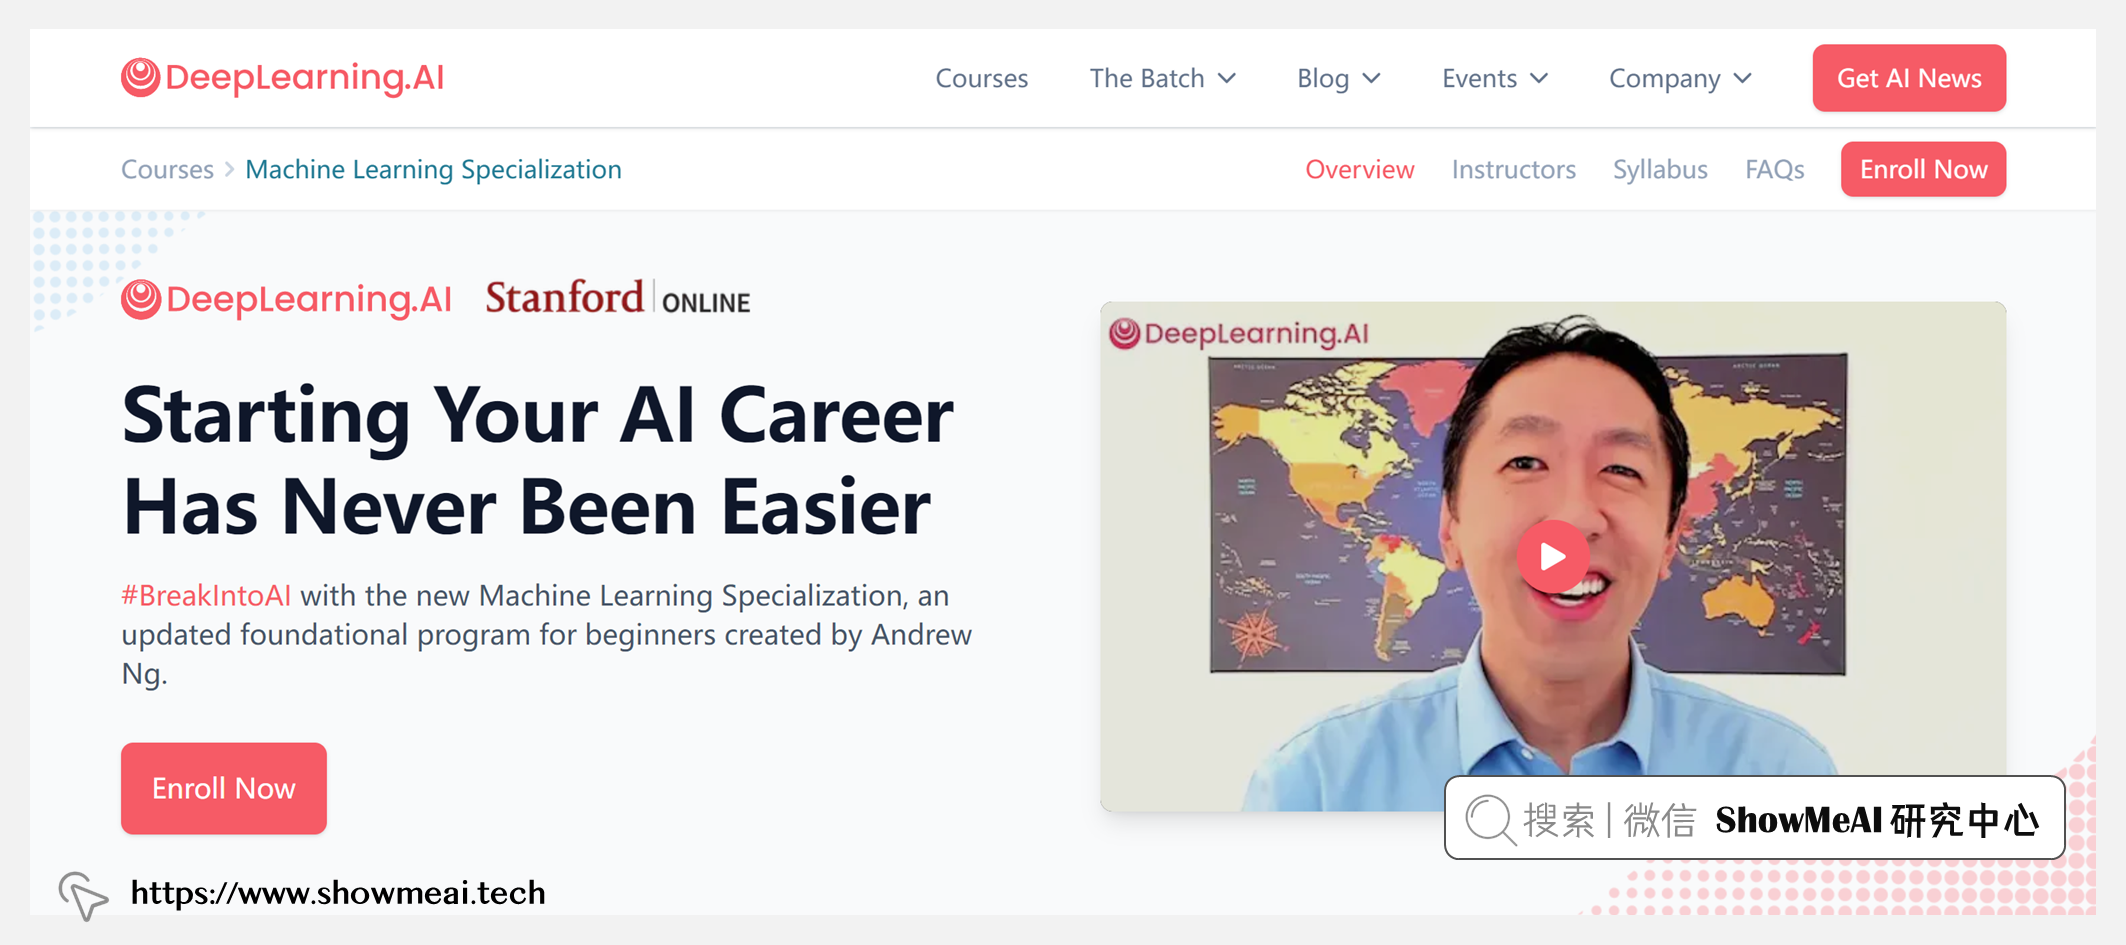Click the large Enroll Now button below the text
This screenshot has height=945, width=2126.
[x=224, y=788]
